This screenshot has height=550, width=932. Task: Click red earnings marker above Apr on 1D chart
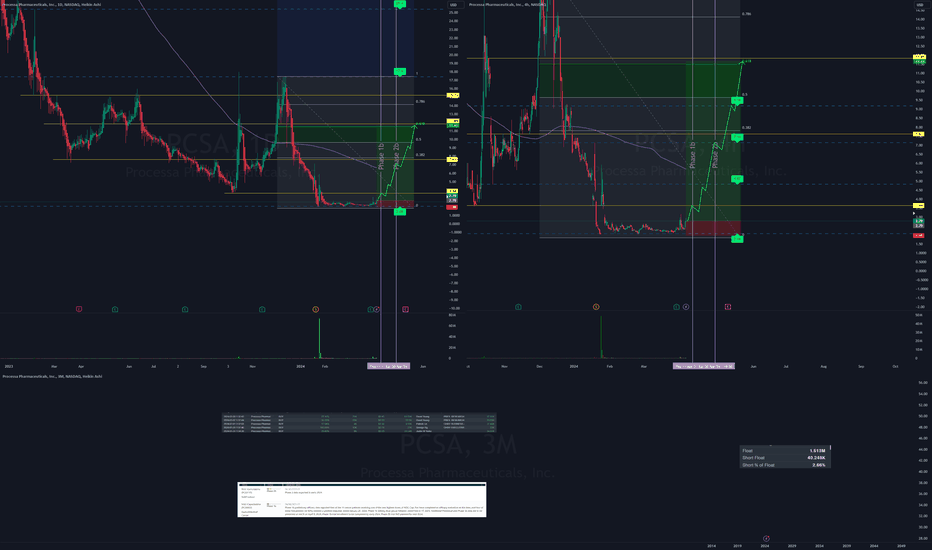pyautogui.click(x=79, y=309)
